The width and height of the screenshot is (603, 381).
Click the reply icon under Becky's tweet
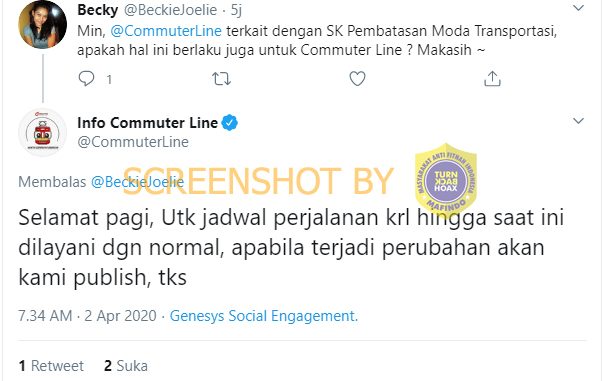click(x=86, y=79)
